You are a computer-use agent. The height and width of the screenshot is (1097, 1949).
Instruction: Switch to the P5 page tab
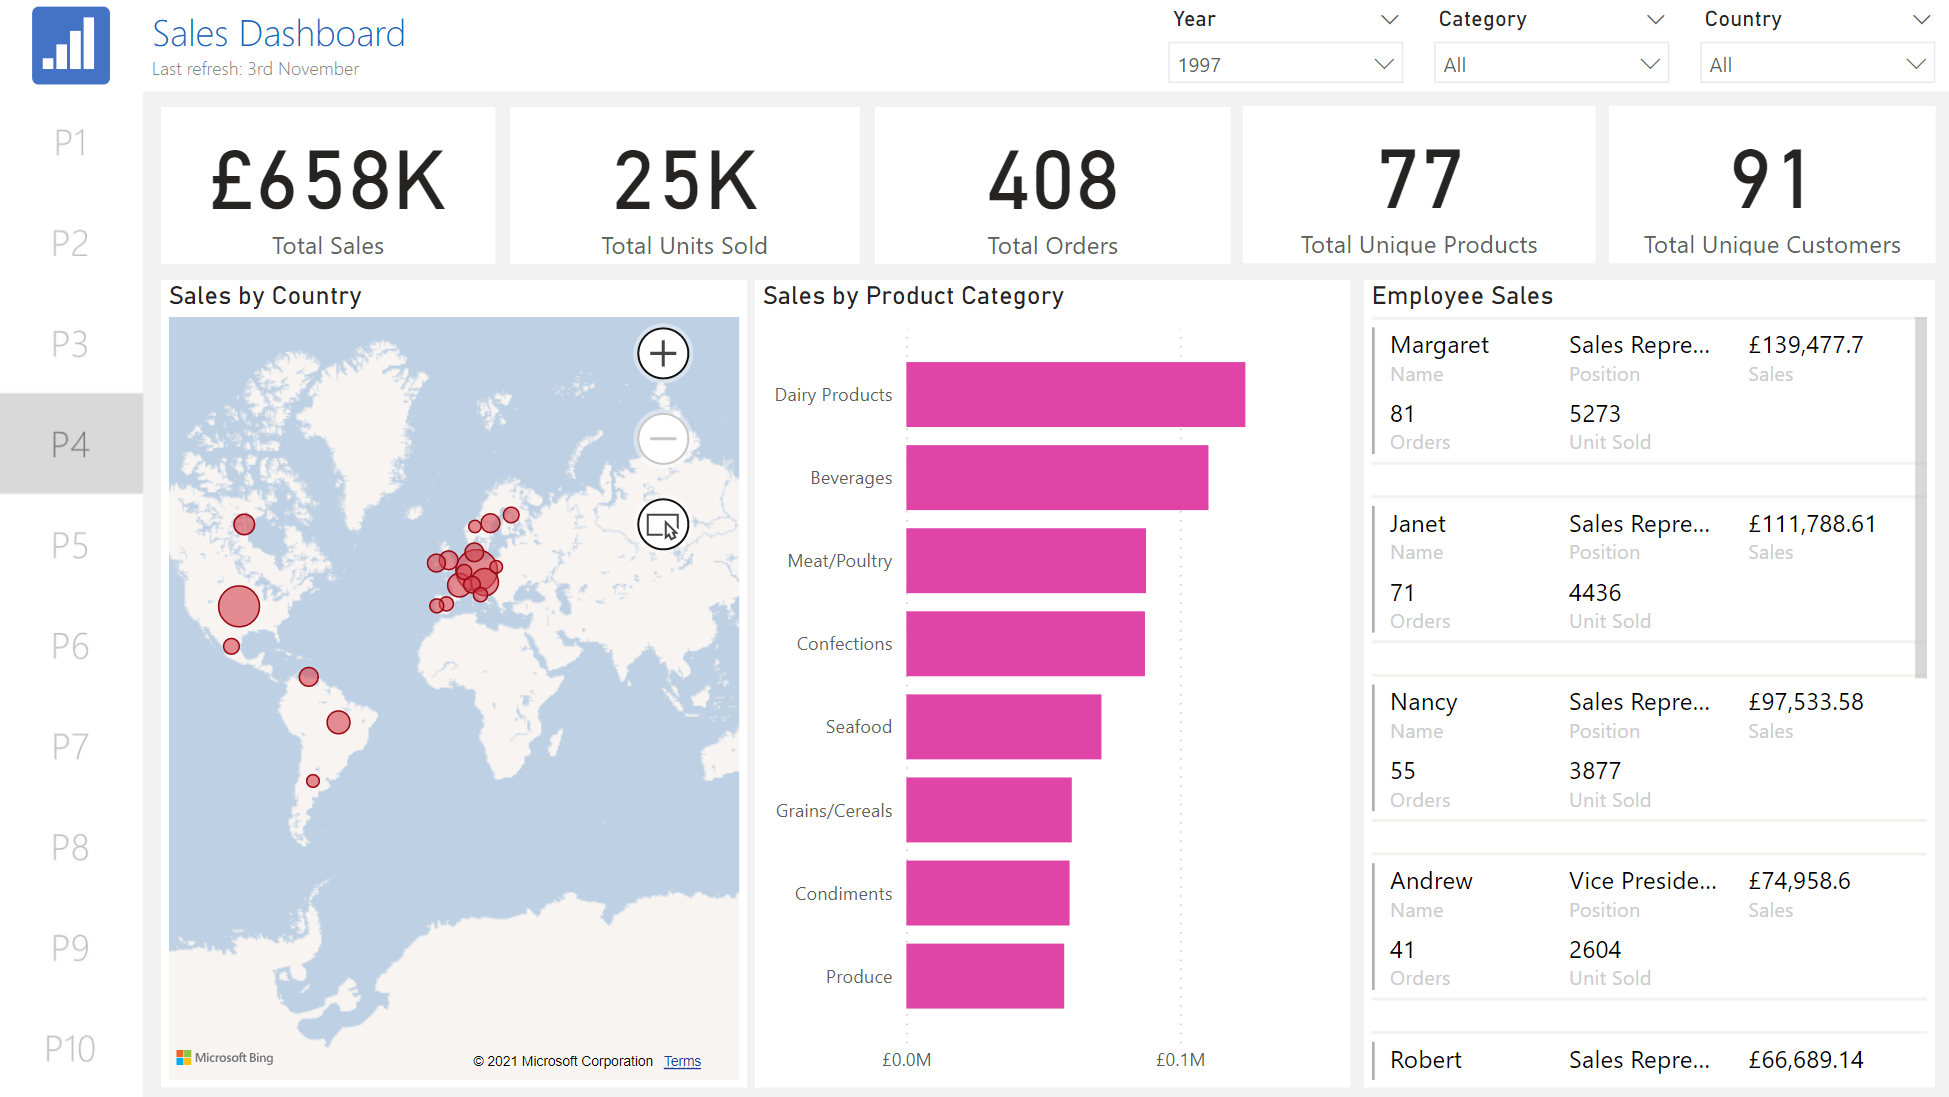(70, 546)
